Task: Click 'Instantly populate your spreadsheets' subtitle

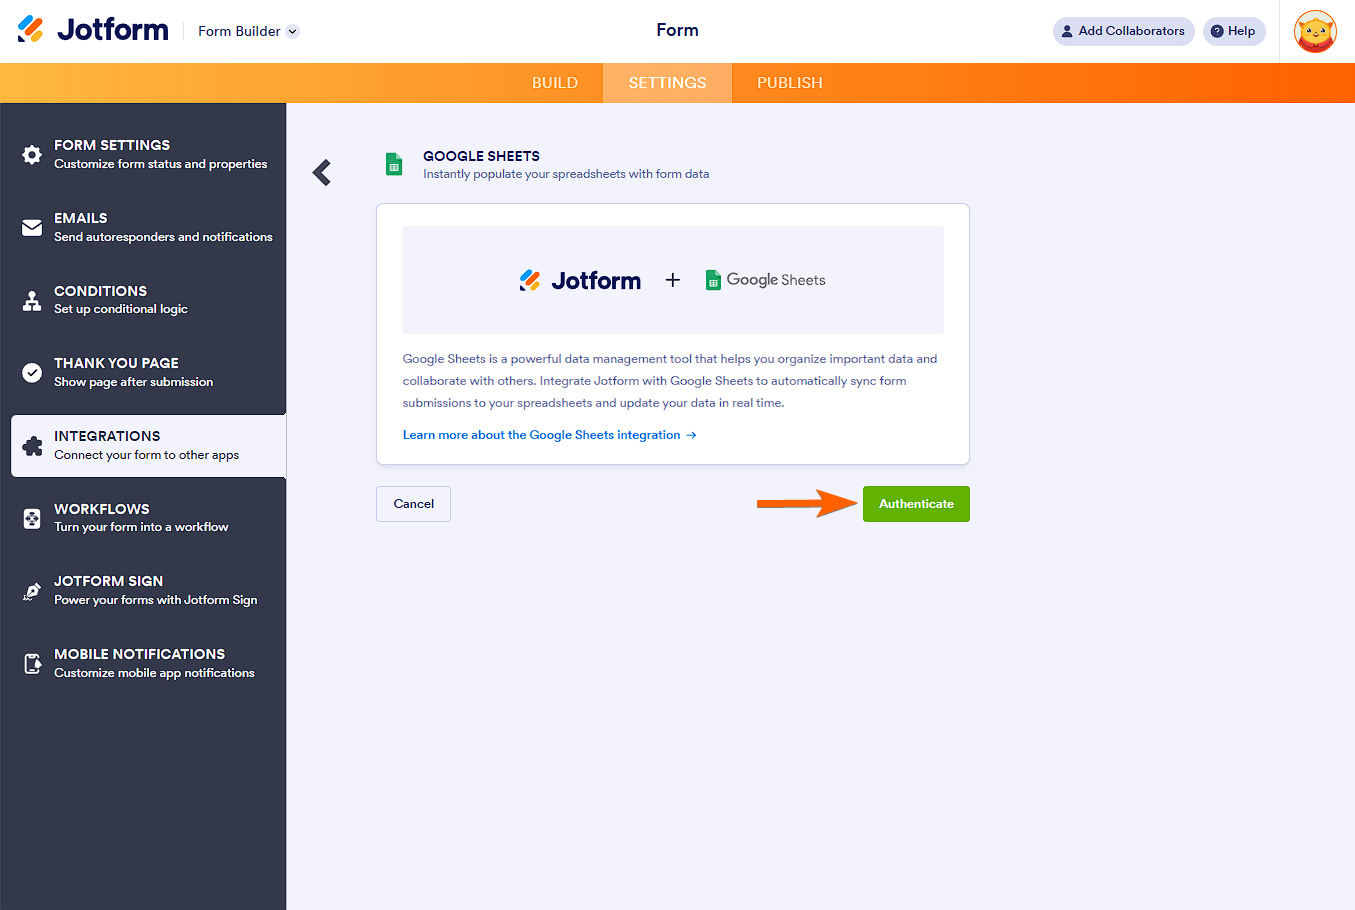Action: (566, 174)
